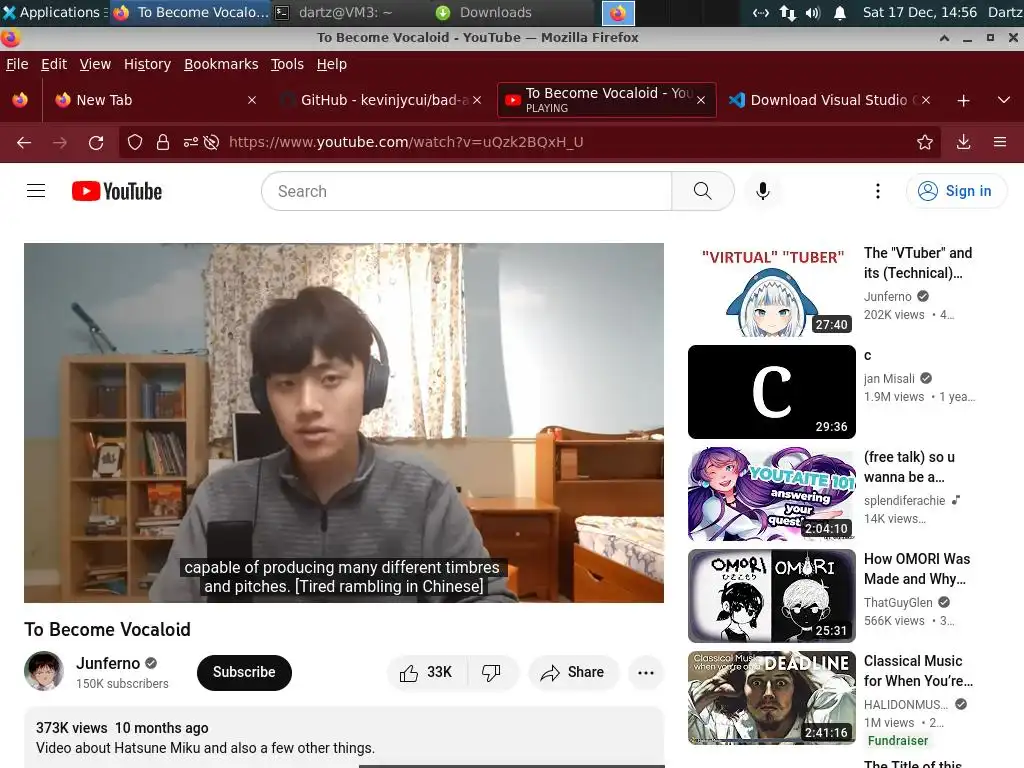Viewport: 1024px width, 768px height.
Task: Subscribe to Junferno channel
Action: pos(244,673)
